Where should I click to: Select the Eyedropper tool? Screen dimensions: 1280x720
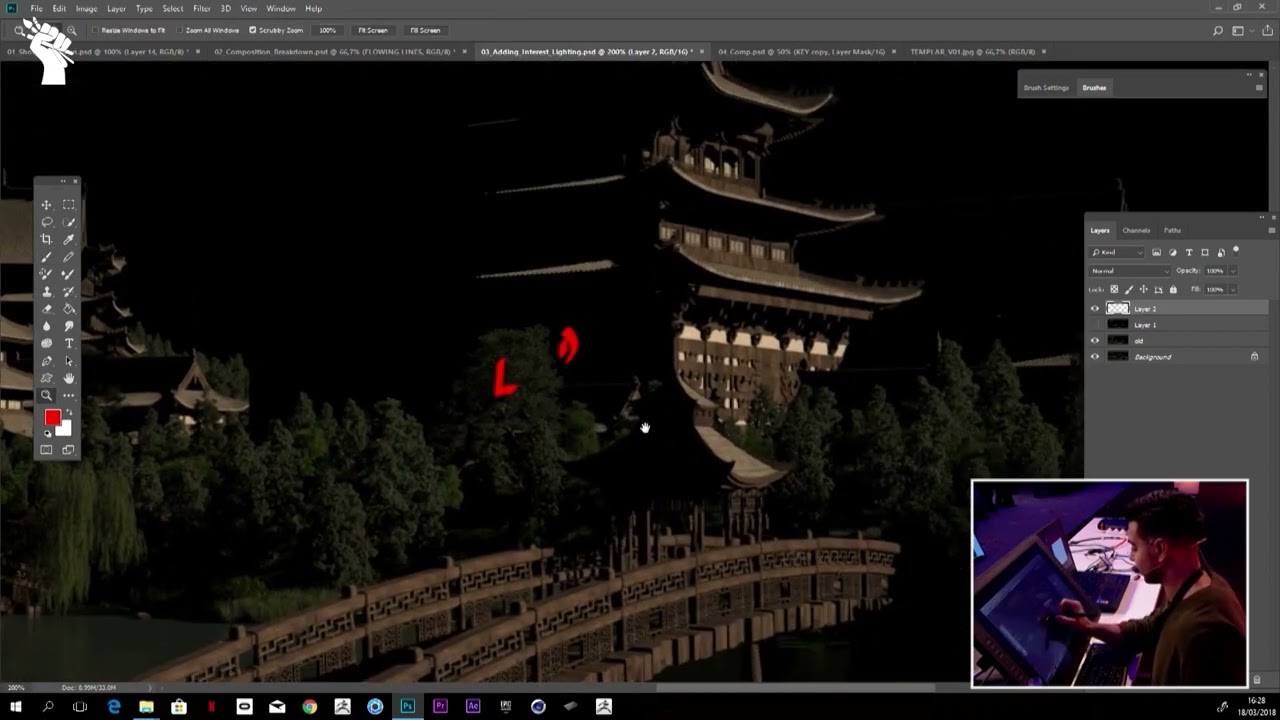coord(68,239)
